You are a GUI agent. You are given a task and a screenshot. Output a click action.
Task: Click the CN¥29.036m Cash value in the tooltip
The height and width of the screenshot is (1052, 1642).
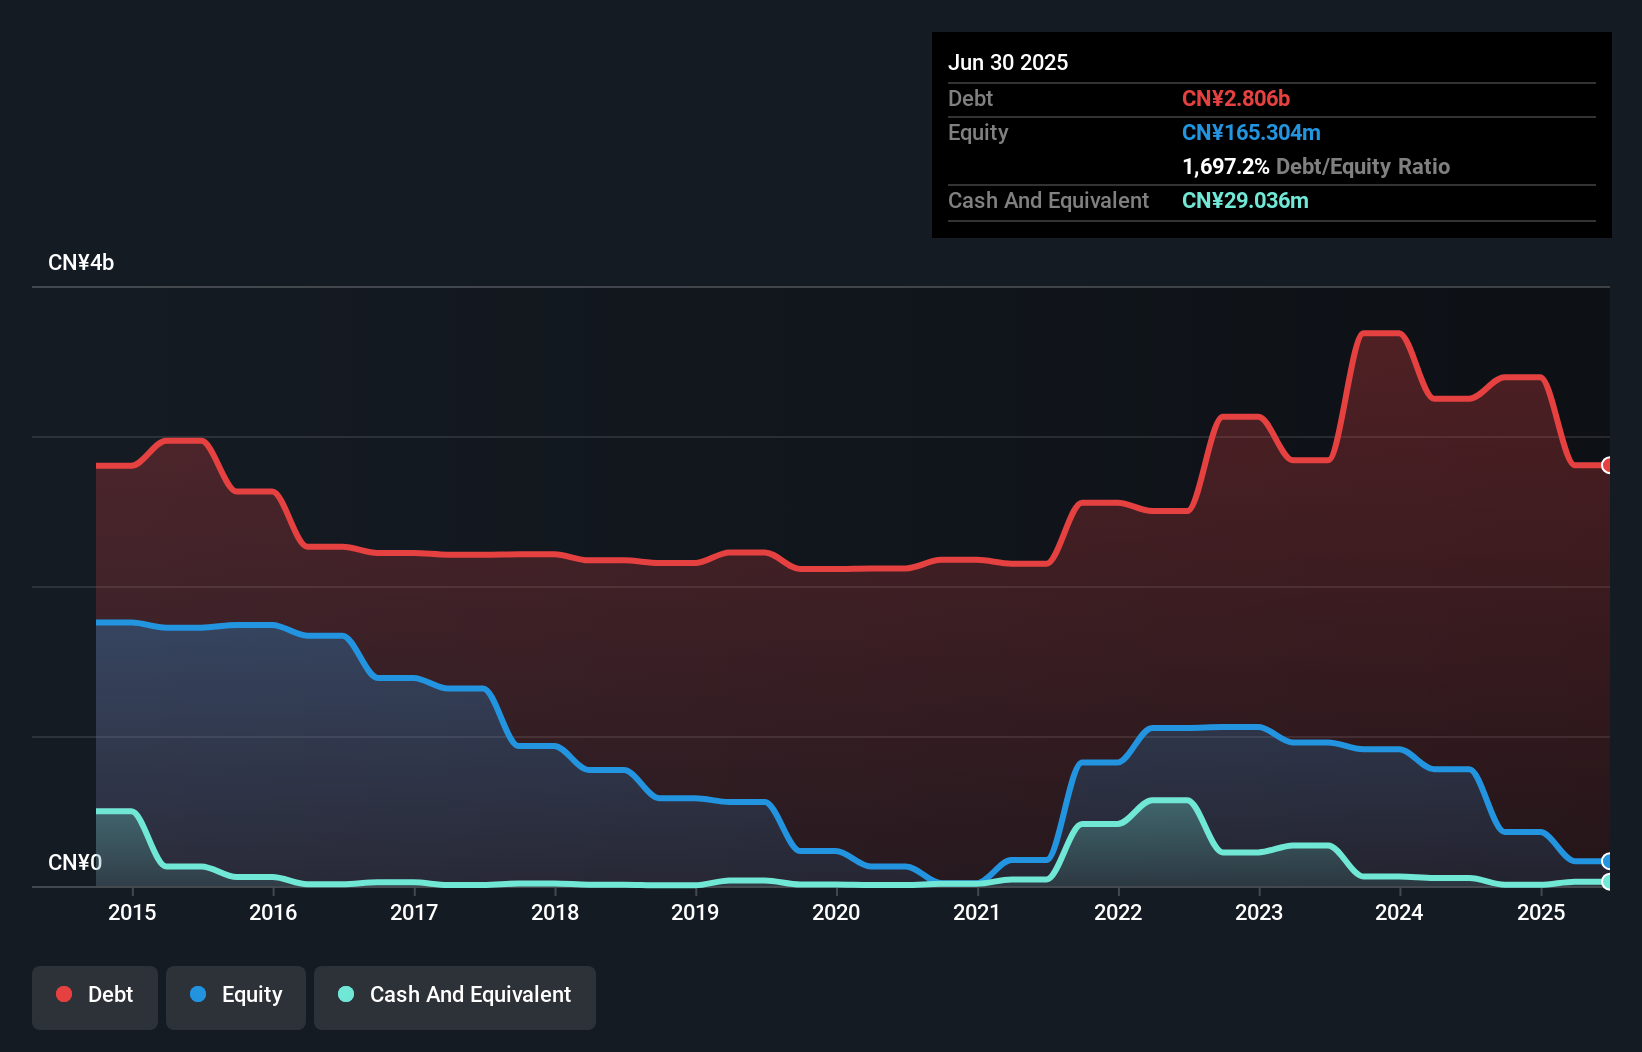coord(1245,200)
